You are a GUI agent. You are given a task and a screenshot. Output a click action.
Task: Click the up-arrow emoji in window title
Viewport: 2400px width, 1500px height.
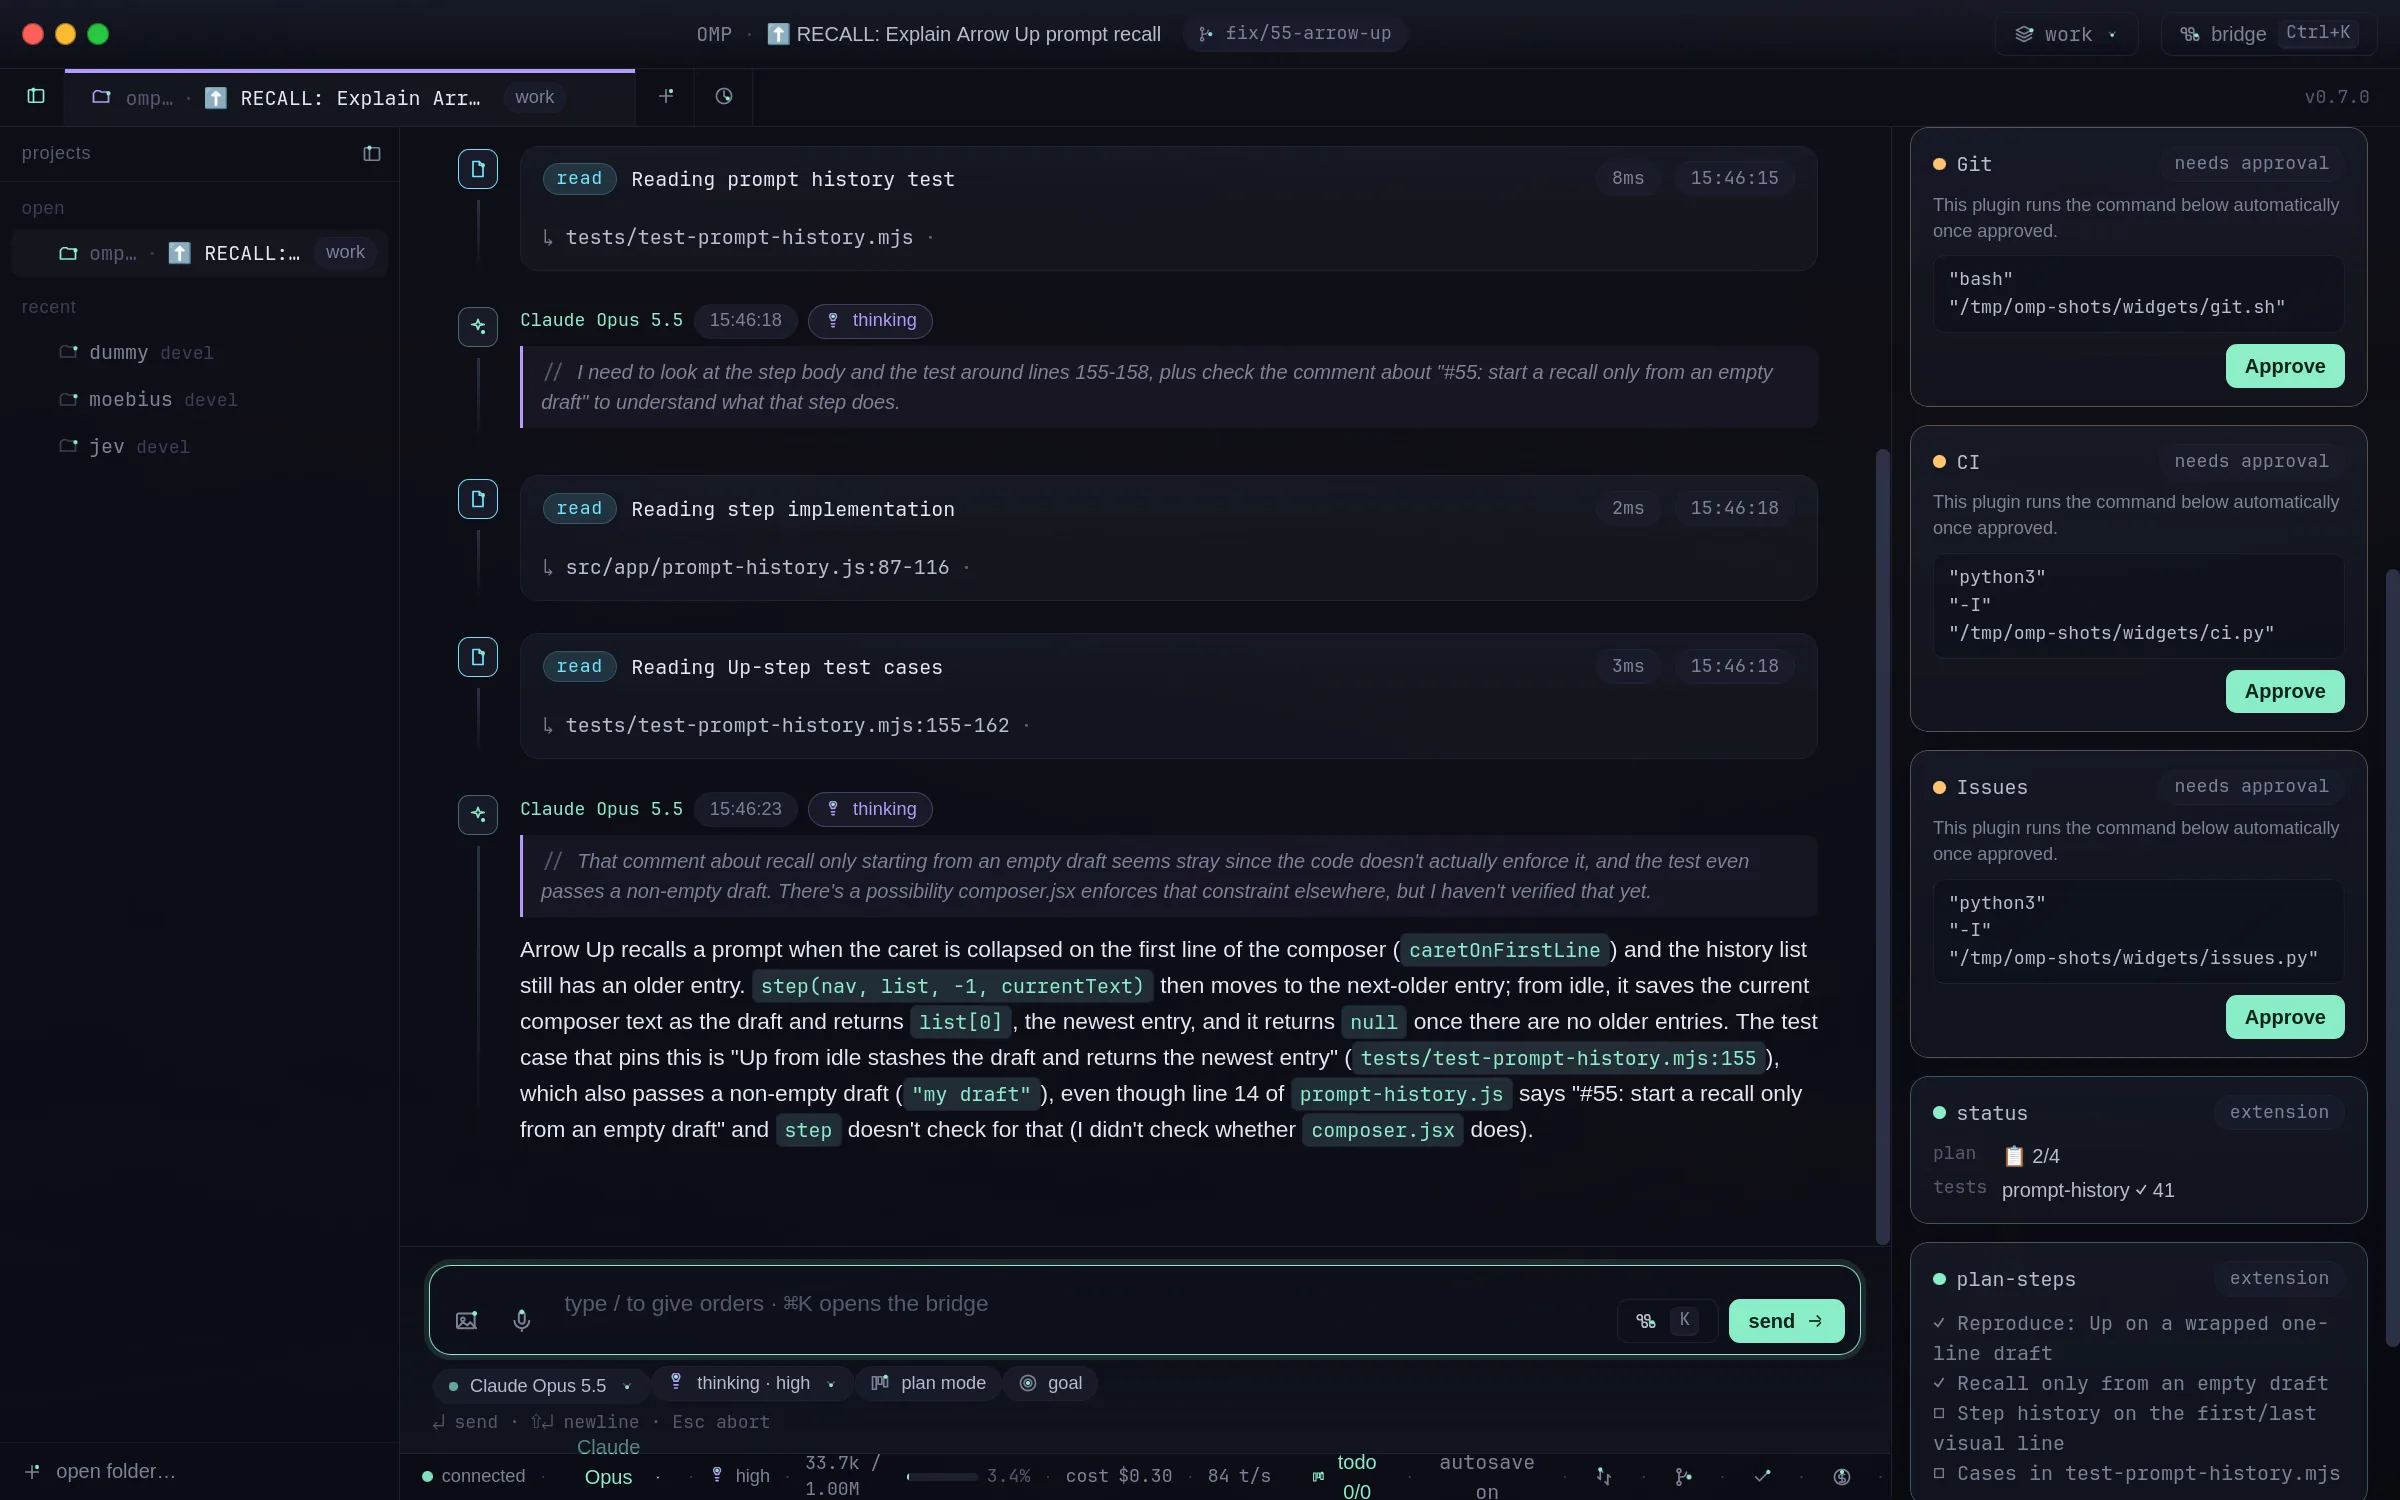pyautogui.click(x=777, y=34)
